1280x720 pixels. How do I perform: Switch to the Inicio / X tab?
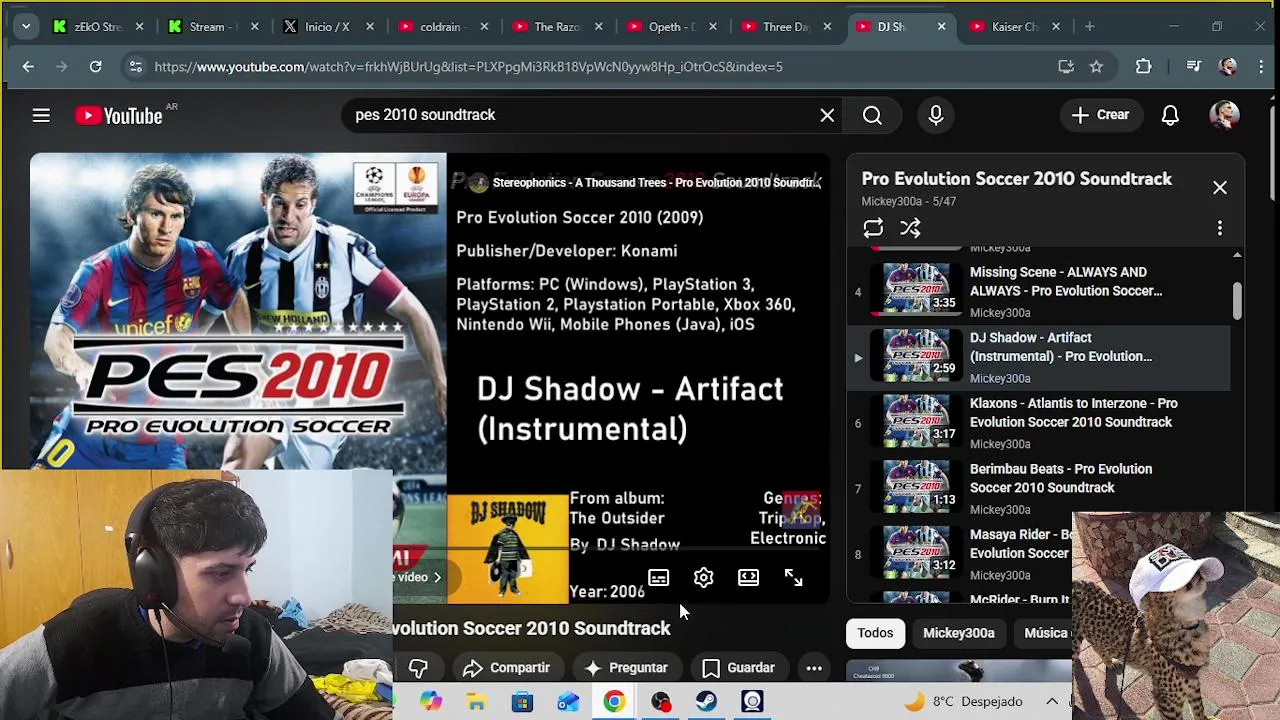tap(326, 27)
